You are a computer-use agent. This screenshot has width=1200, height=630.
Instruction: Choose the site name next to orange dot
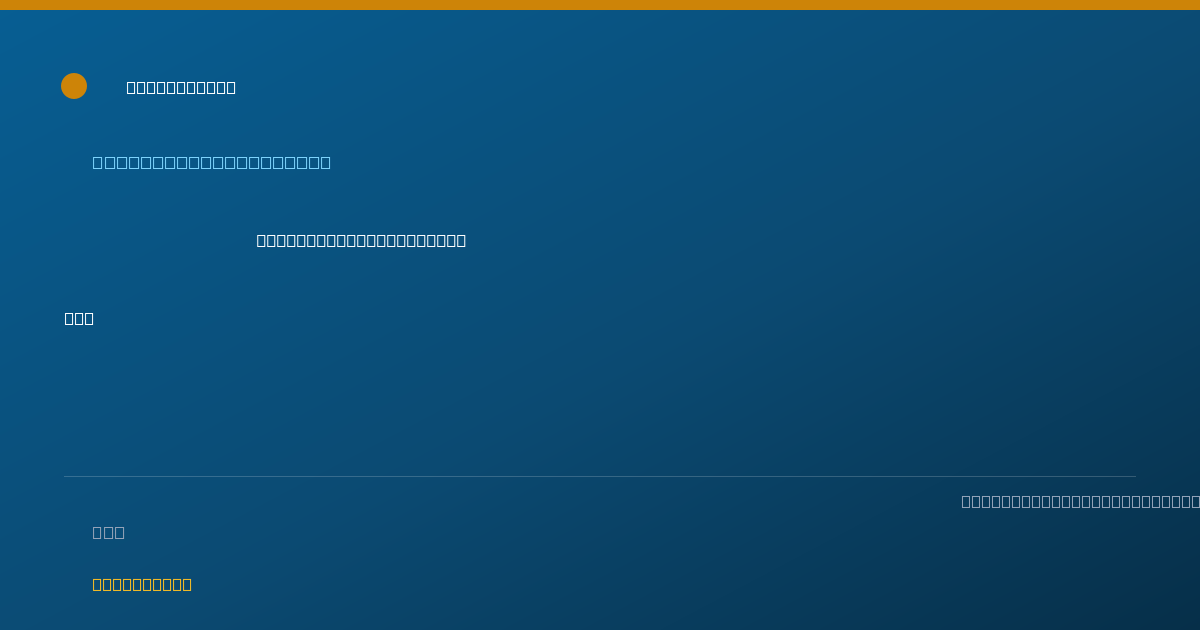click(181, 87)
